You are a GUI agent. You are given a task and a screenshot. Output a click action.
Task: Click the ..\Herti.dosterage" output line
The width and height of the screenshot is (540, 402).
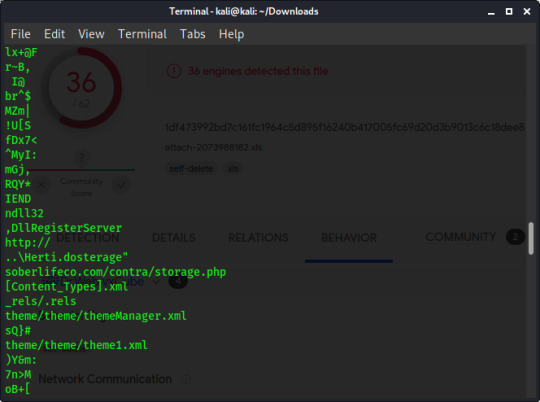66,257
